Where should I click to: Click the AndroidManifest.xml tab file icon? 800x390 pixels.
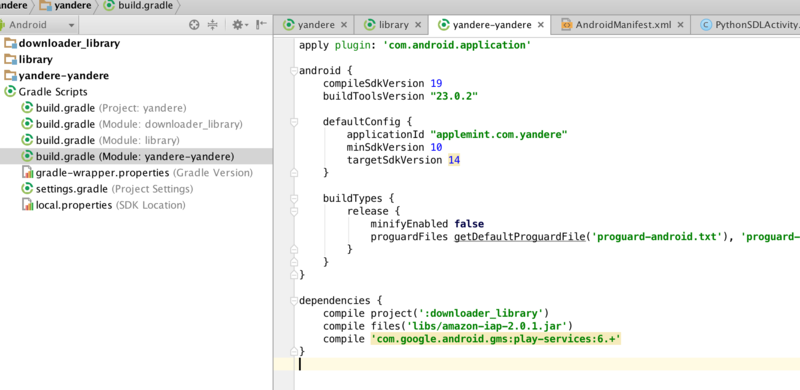(566, 25)
